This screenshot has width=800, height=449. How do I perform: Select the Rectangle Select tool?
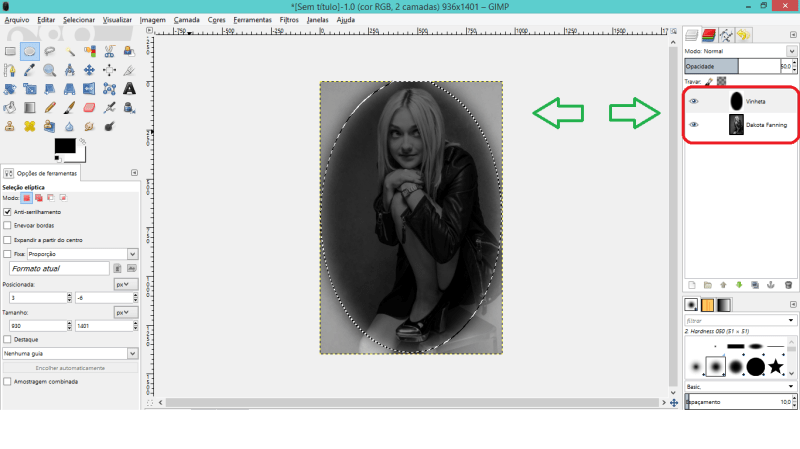click(9, 50)
